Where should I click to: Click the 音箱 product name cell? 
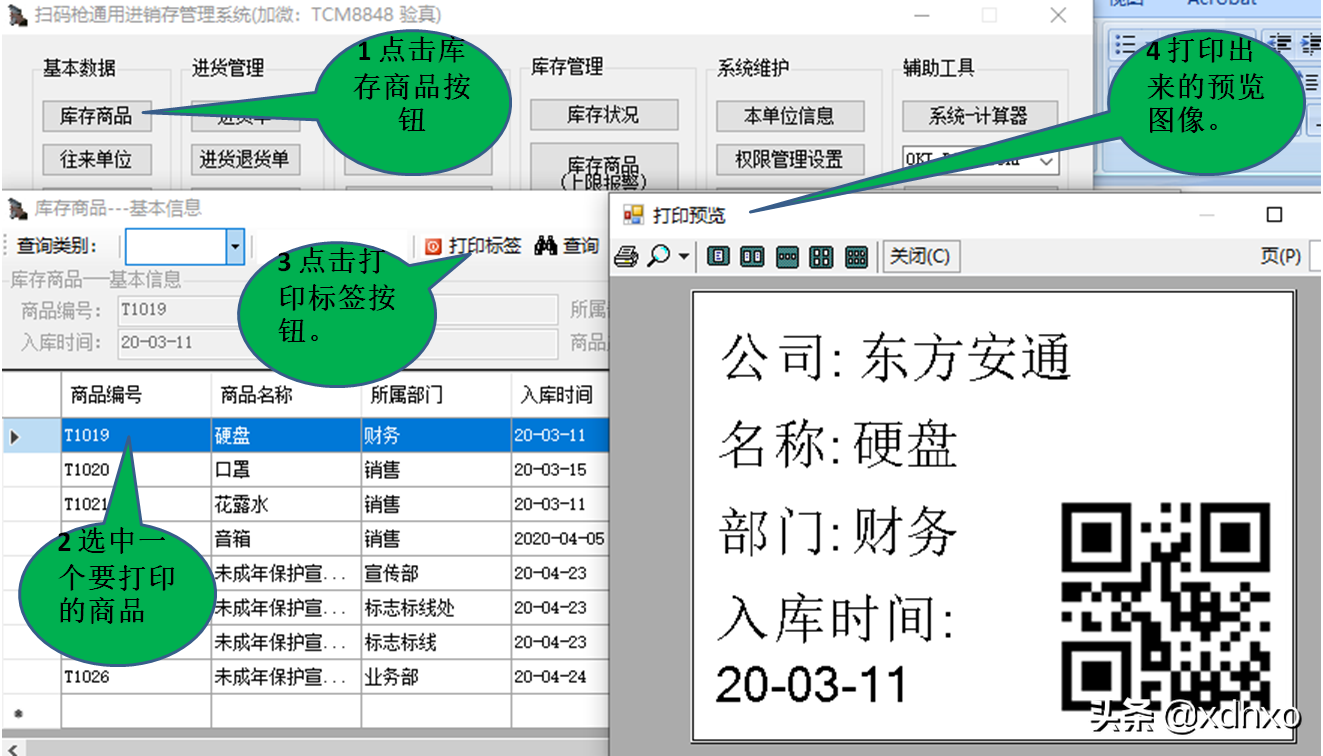point(286,539)
